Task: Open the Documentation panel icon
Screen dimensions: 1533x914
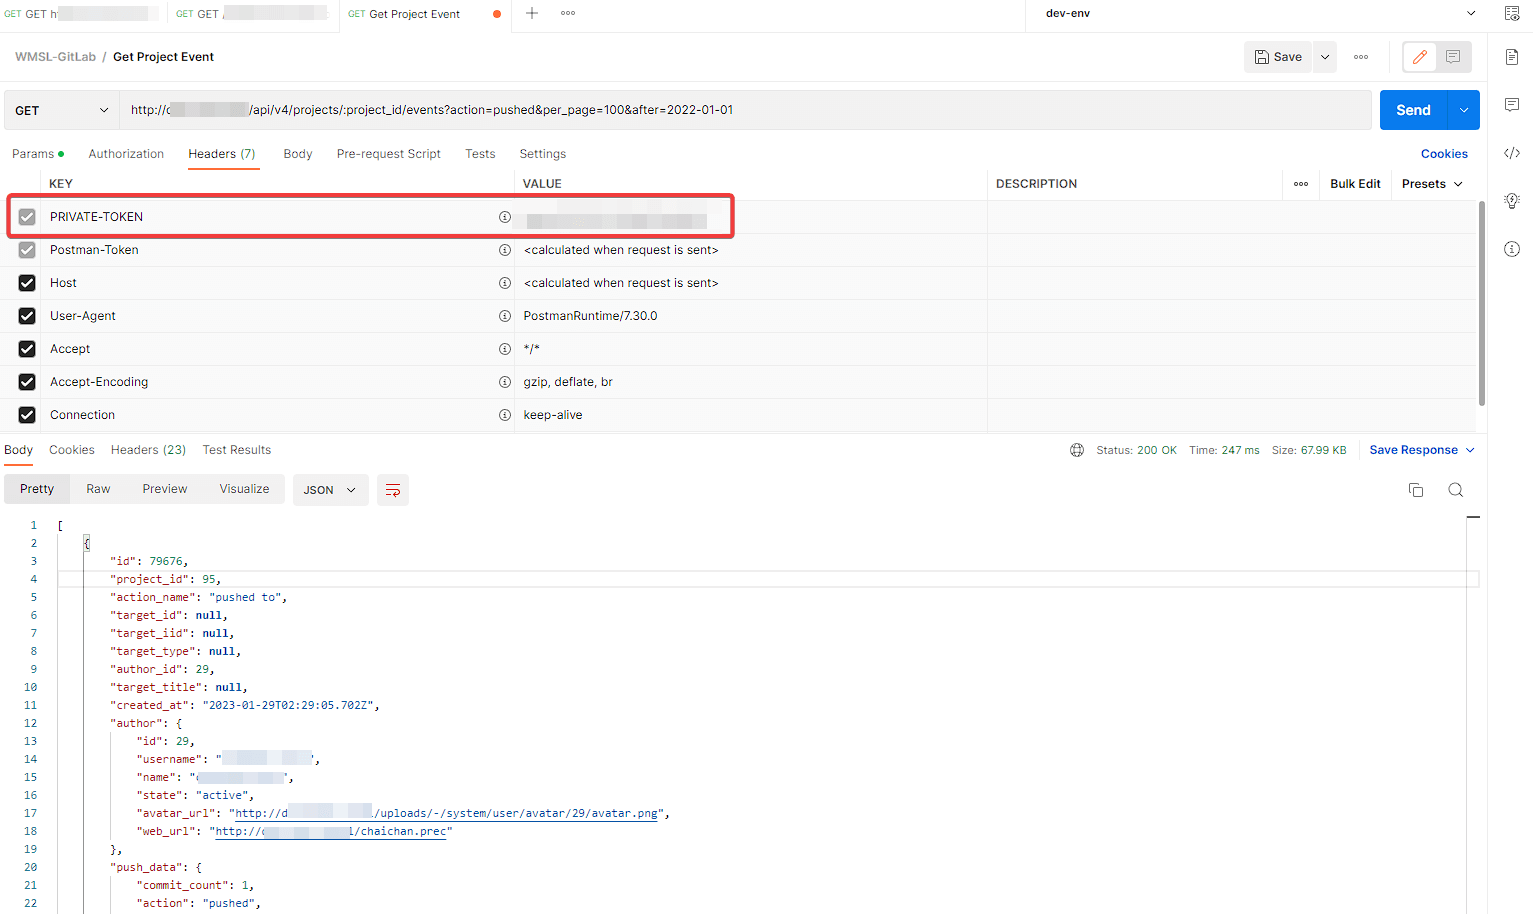Action: [x=1512, y=58]
